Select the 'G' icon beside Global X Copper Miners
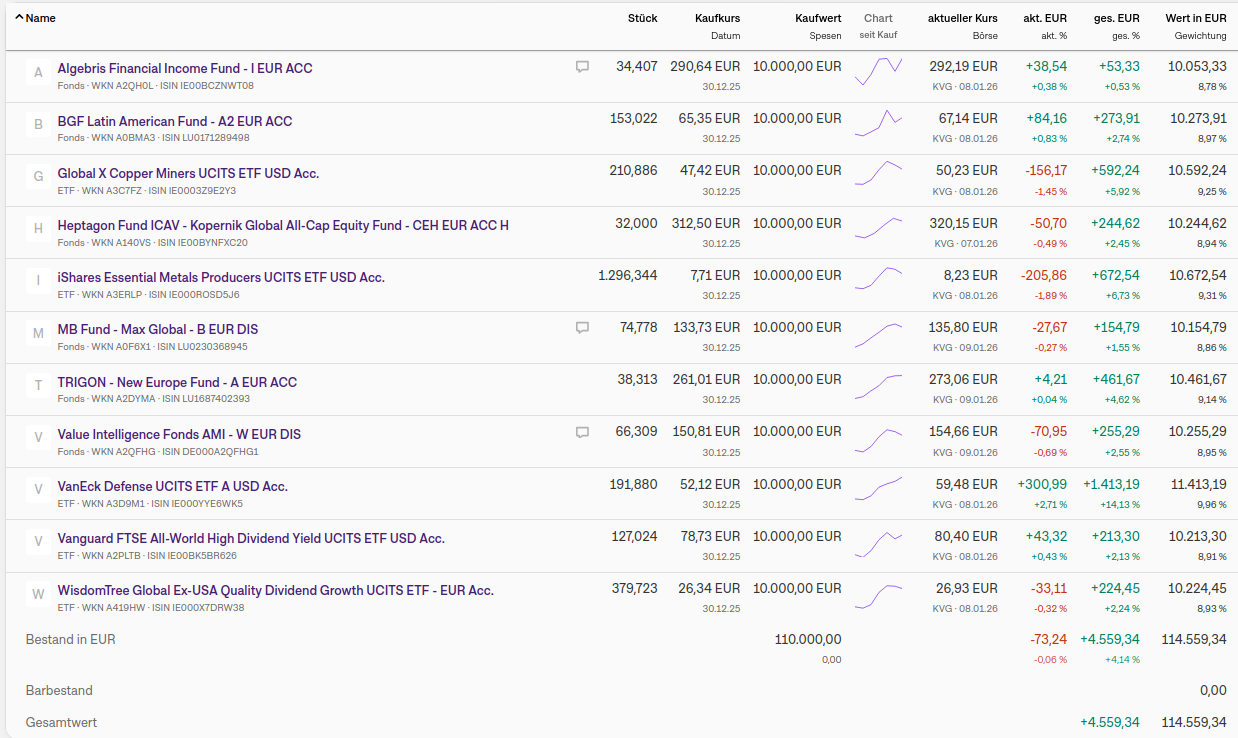This screenshot has width=1238, height=738. coord(38,177)
